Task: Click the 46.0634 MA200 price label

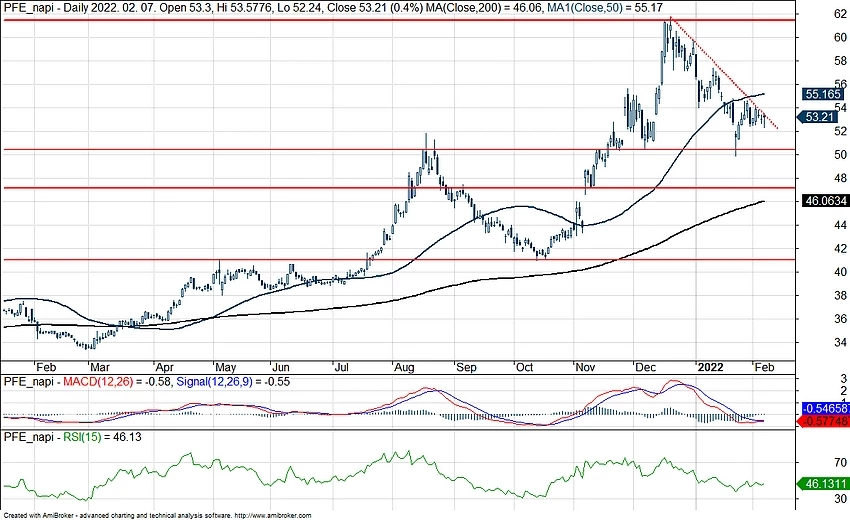Action: pos(826,201)
